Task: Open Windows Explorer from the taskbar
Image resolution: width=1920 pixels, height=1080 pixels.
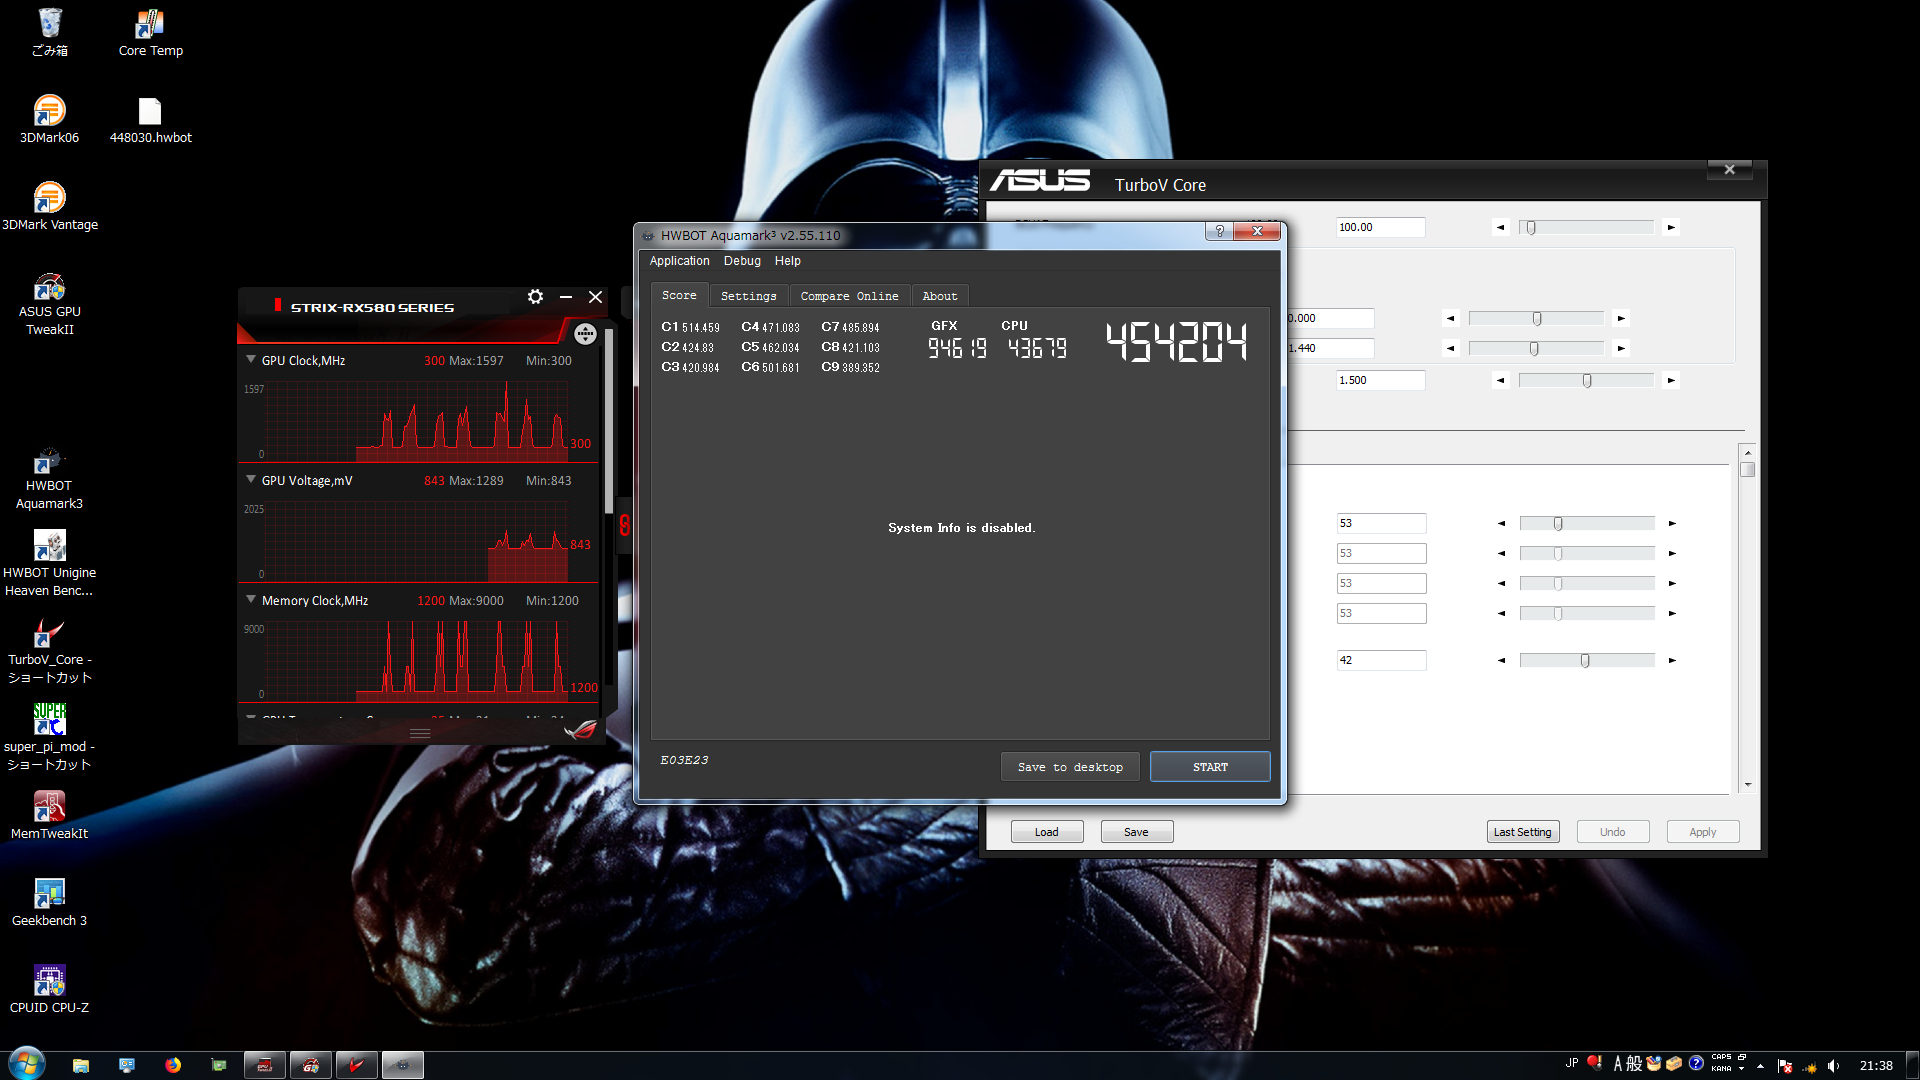Action: tap(81, 1065)
